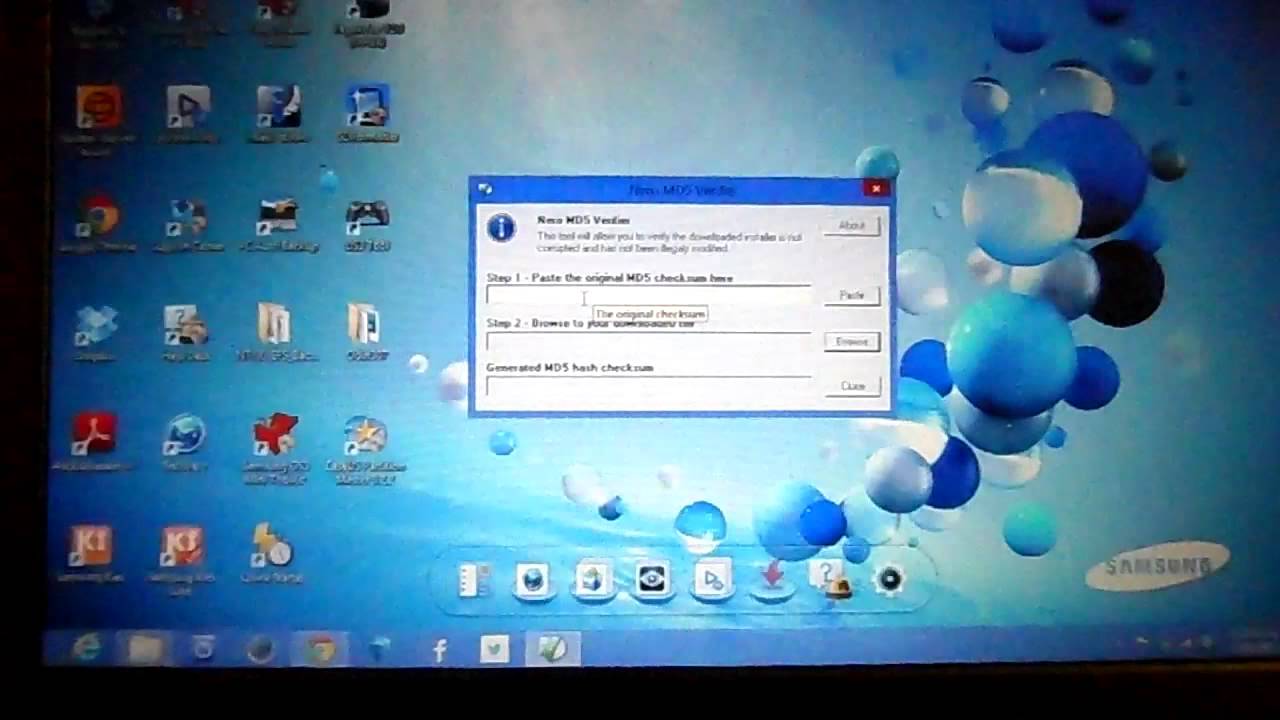1280x720 pixels.
Task: Click the Close button in the dialog
Action: (852, 386)
